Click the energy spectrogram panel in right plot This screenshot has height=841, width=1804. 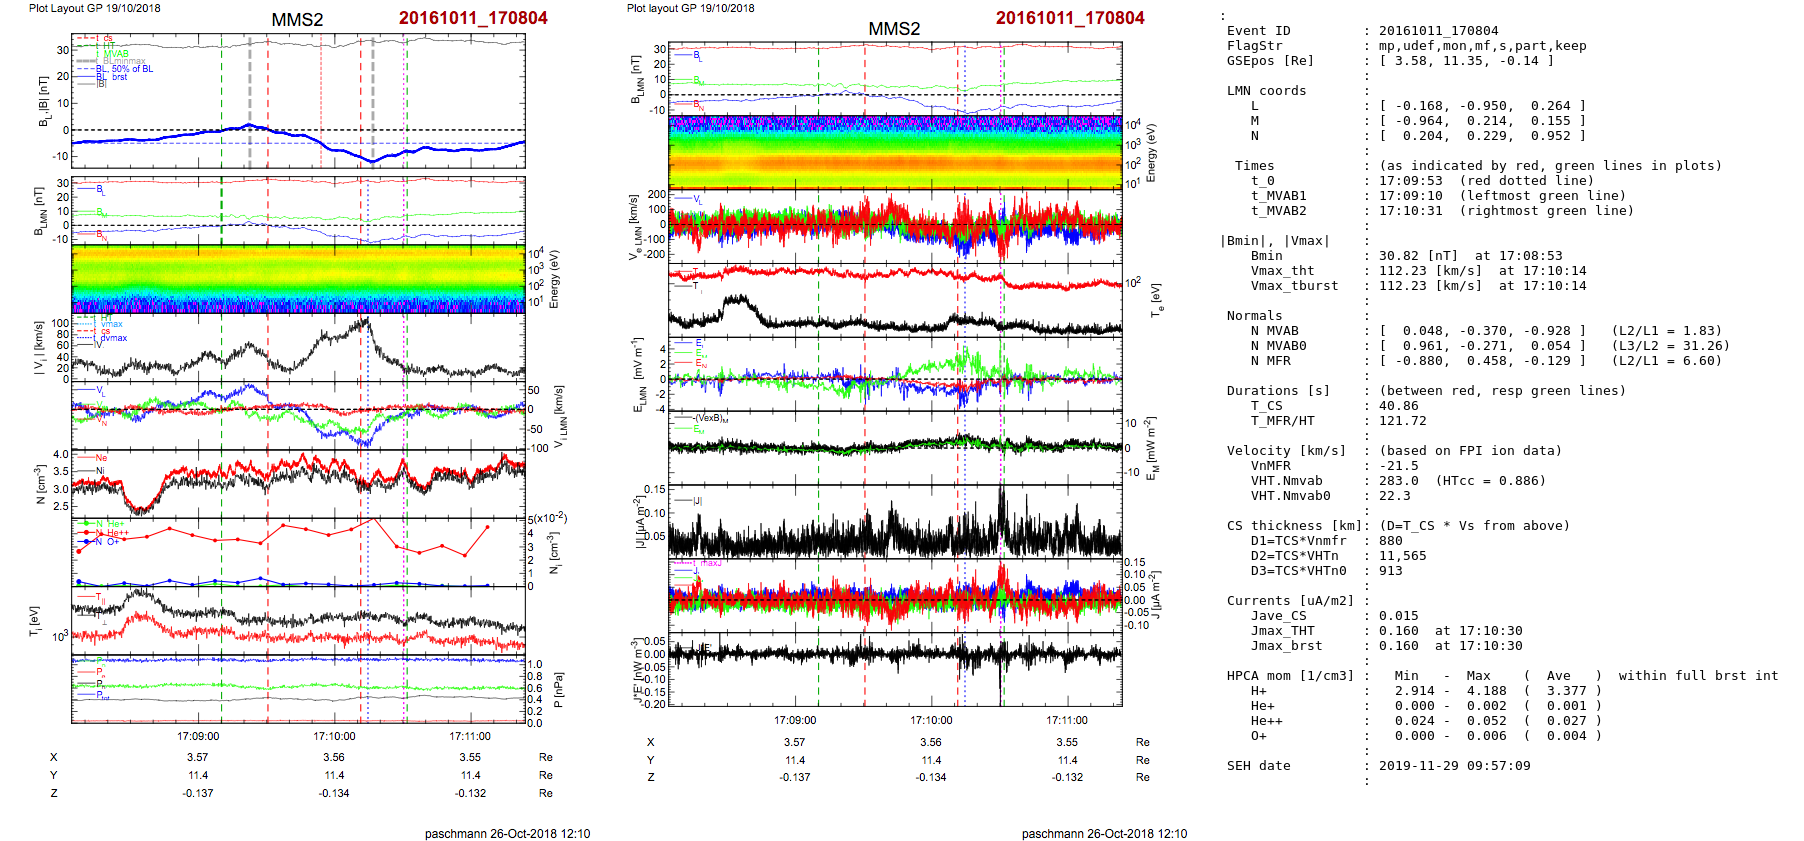point(895,152)
